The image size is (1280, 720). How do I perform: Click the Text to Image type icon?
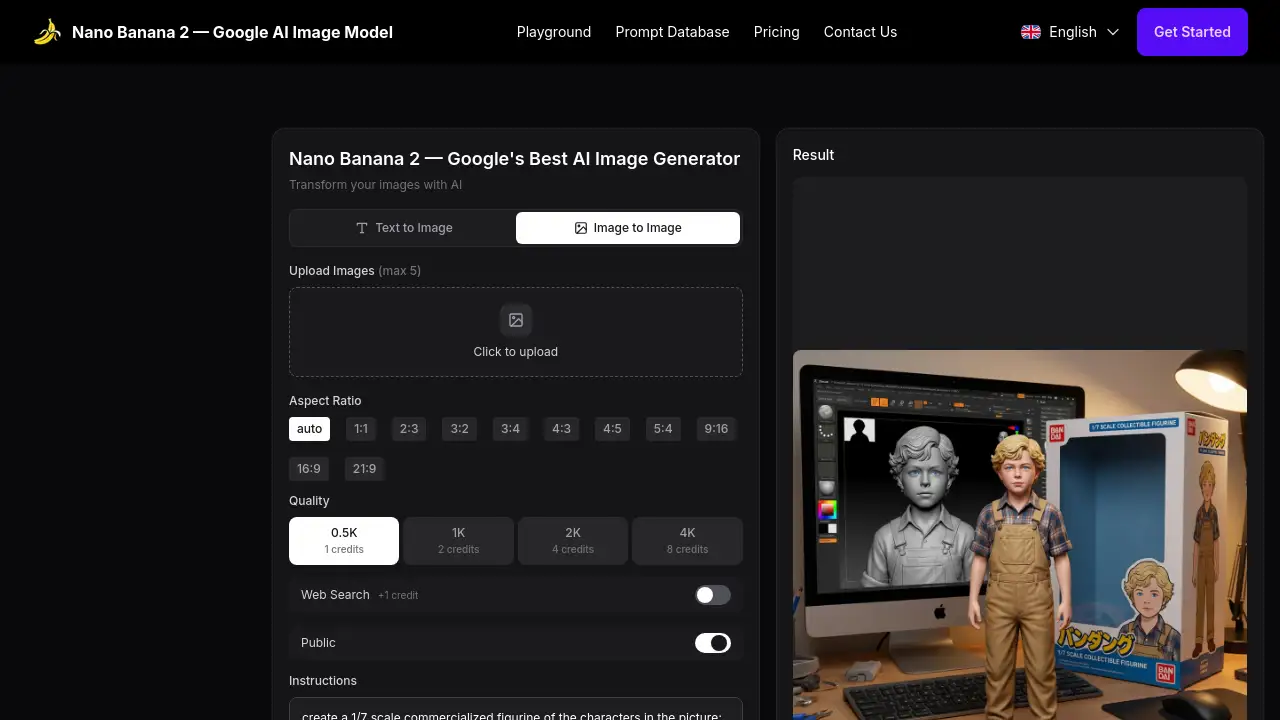[x=362, y=228]
